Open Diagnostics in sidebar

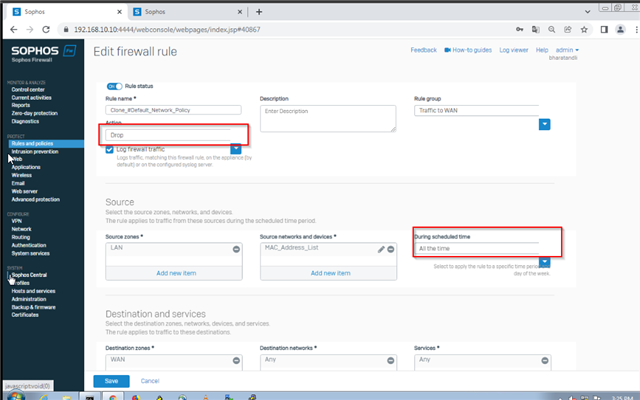[x=25, y=121]
